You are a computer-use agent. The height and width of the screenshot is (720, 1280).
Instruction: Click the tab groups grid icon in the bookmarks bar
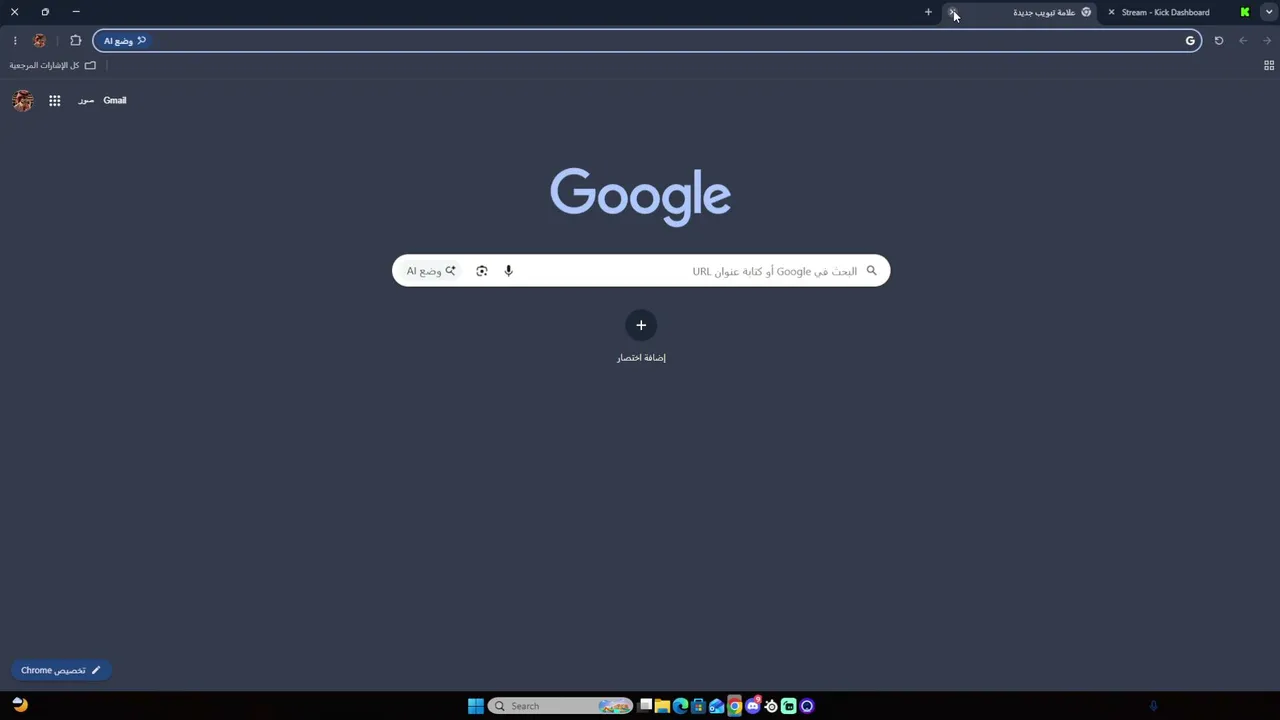(x=1269, y=66)
